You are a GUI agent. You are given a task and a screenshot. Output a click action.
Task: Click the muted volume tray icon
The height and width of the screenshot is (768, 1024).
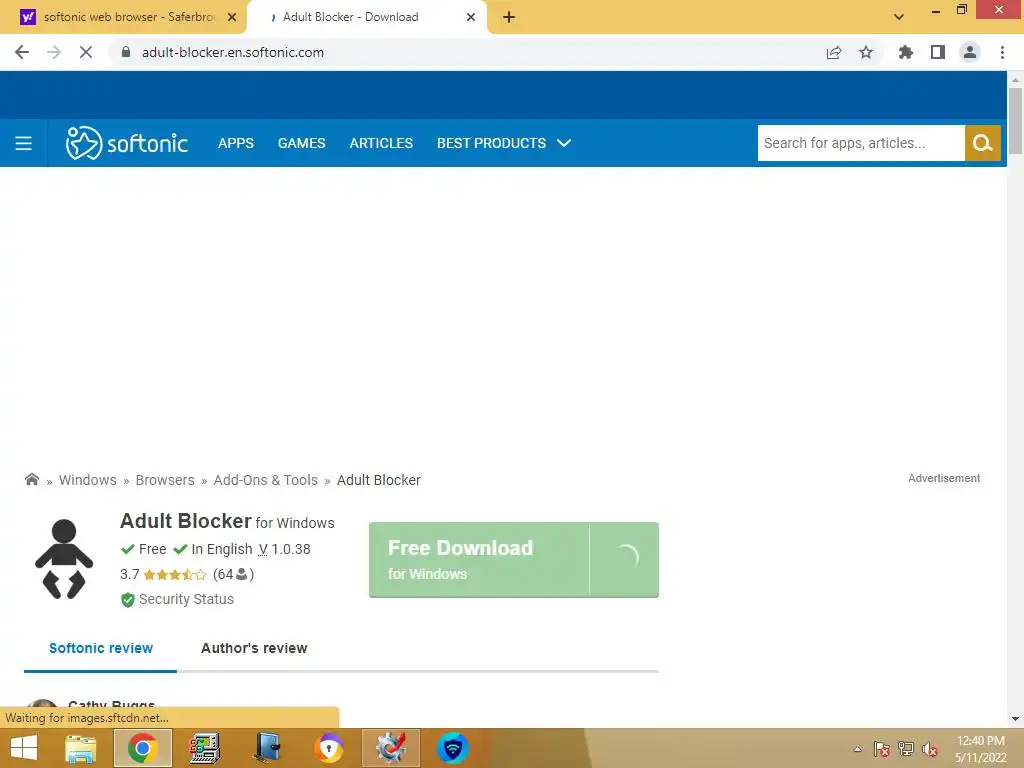[x=930, y=749]
